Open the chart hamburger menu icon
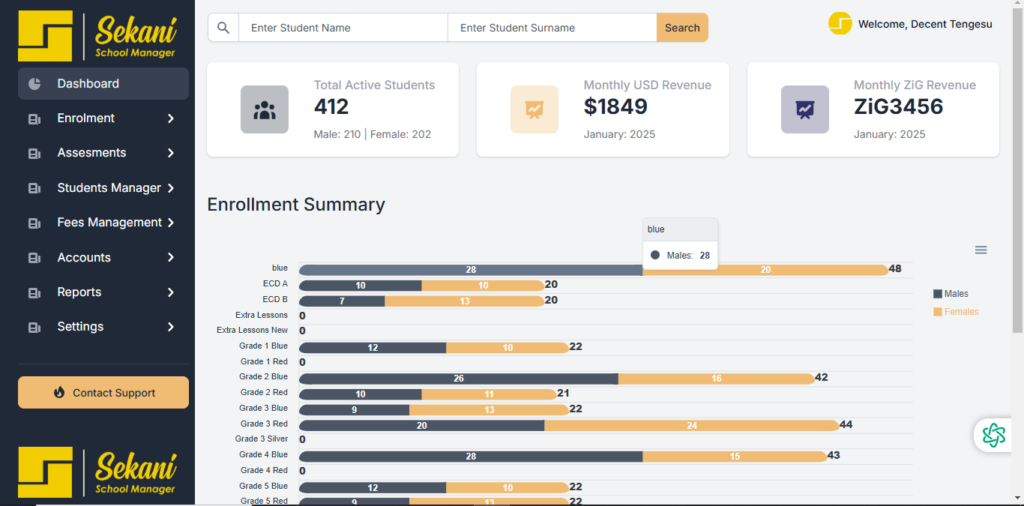The image size is (1024, 506). pyautogui.click(x=981, y=250)
